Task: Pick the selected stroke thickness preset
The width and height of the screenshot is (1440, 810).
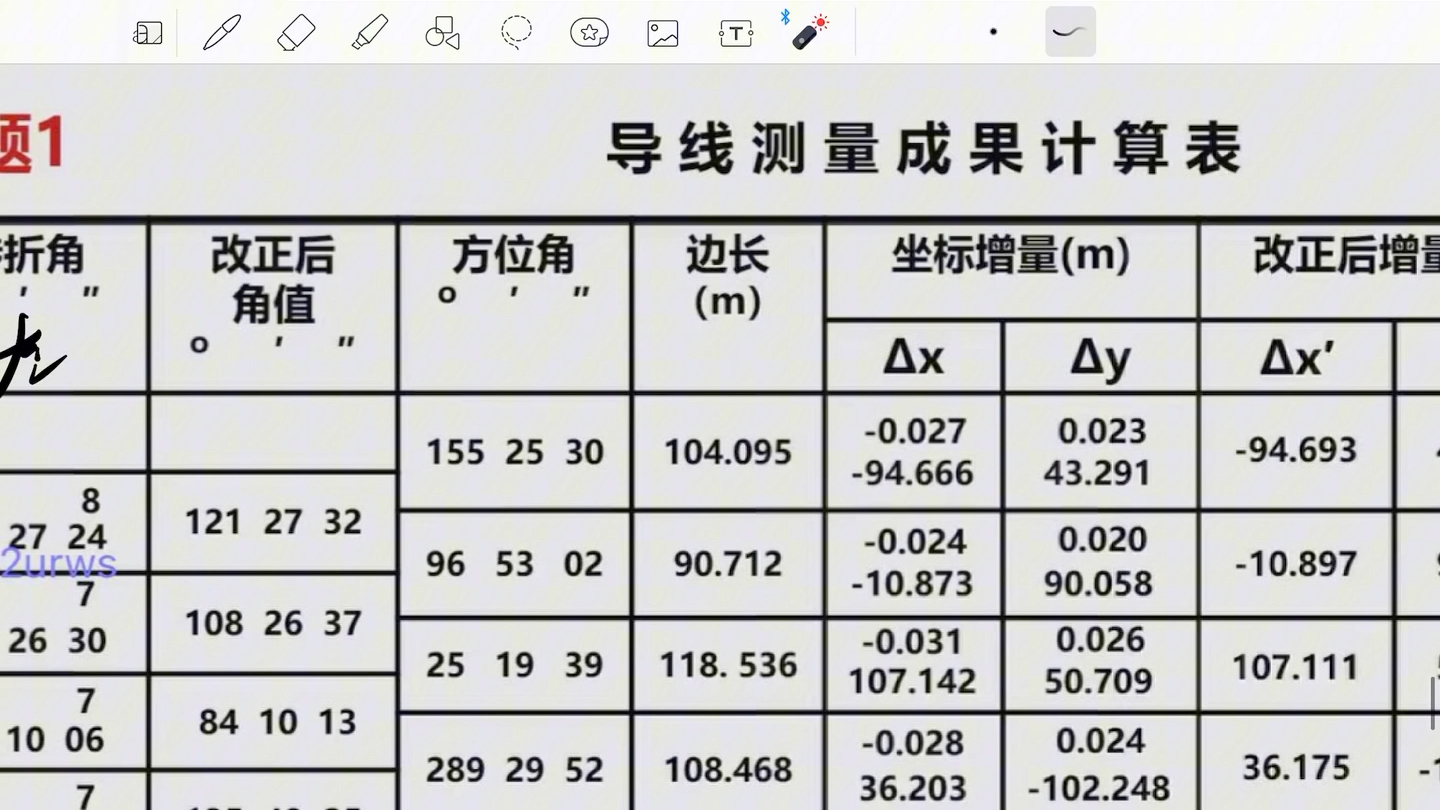Action: [1070, 31]
